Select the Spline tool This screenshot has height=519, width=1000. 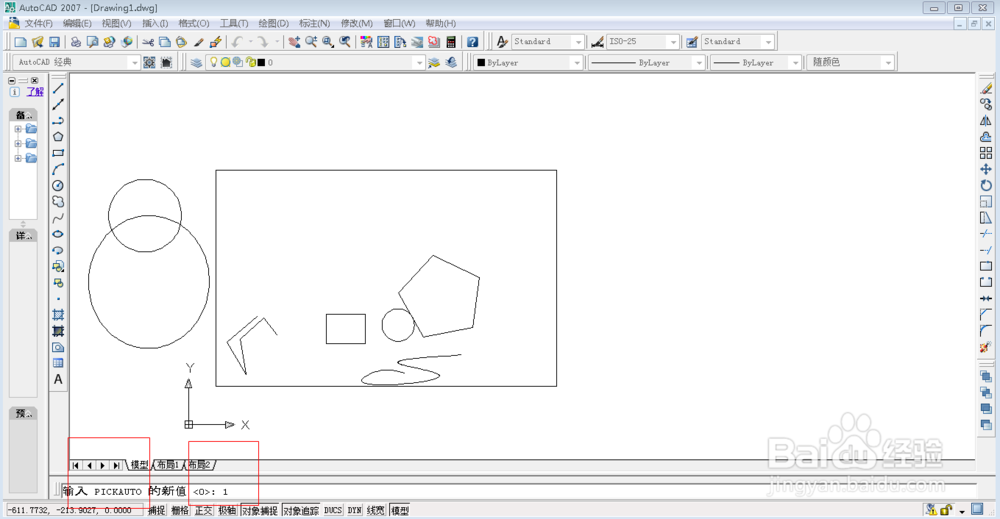(x=58, y=218)
